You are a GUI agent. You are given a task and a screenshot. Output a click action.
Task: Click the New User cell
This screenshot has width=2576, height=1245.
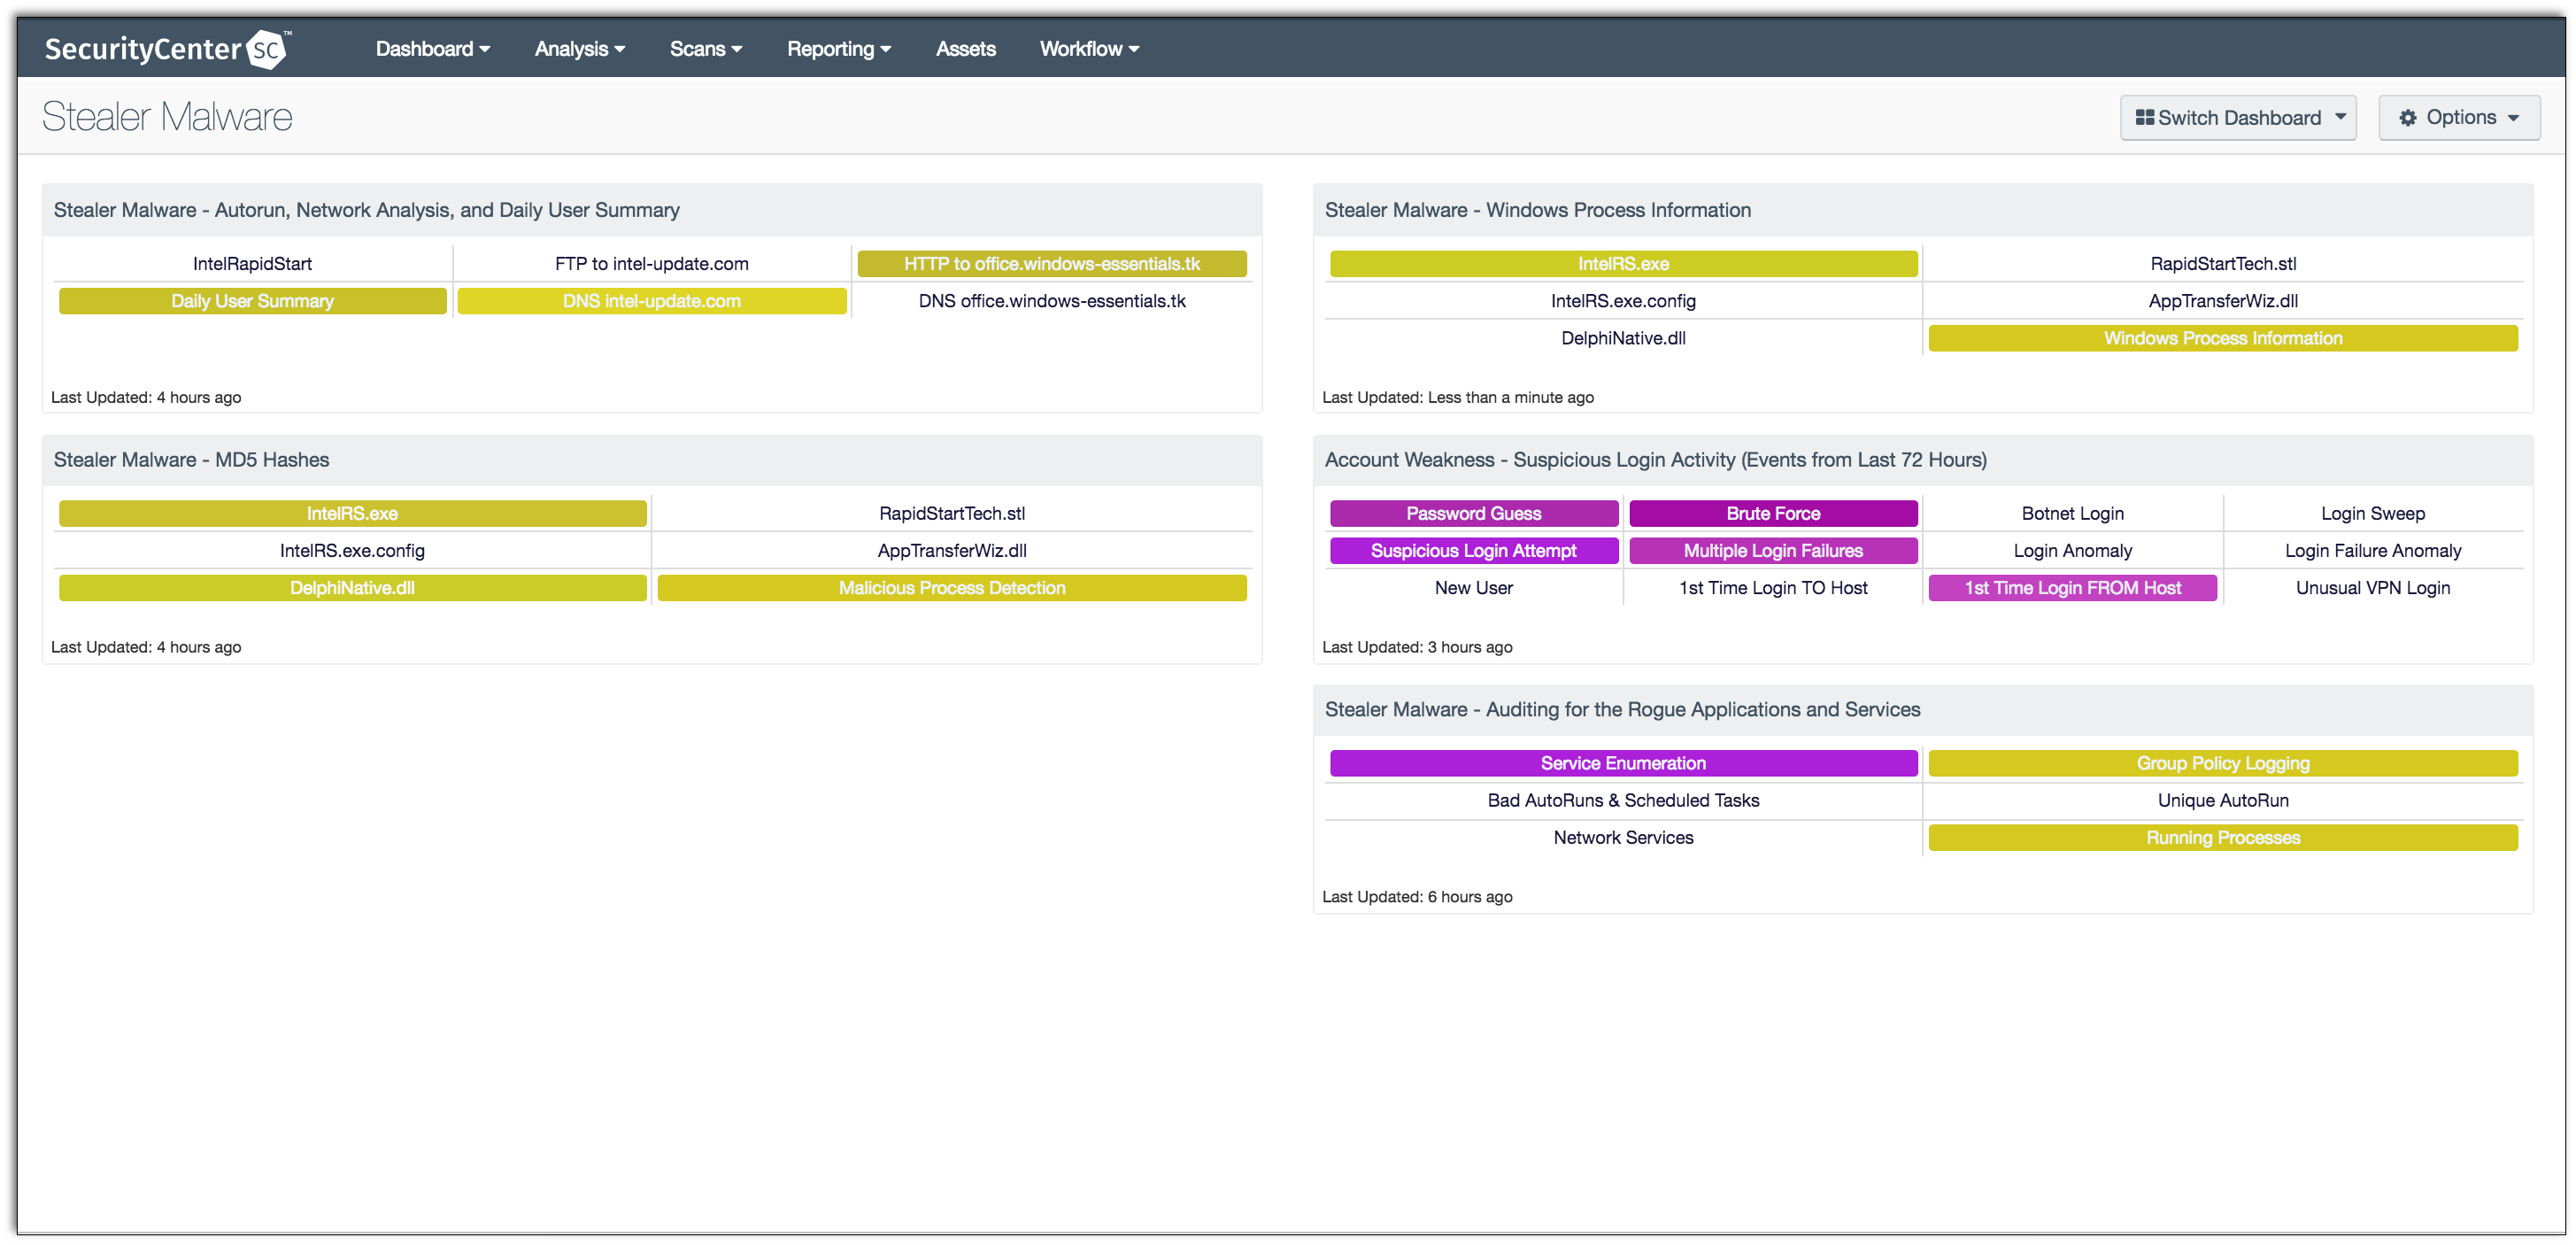[1474, 588]
